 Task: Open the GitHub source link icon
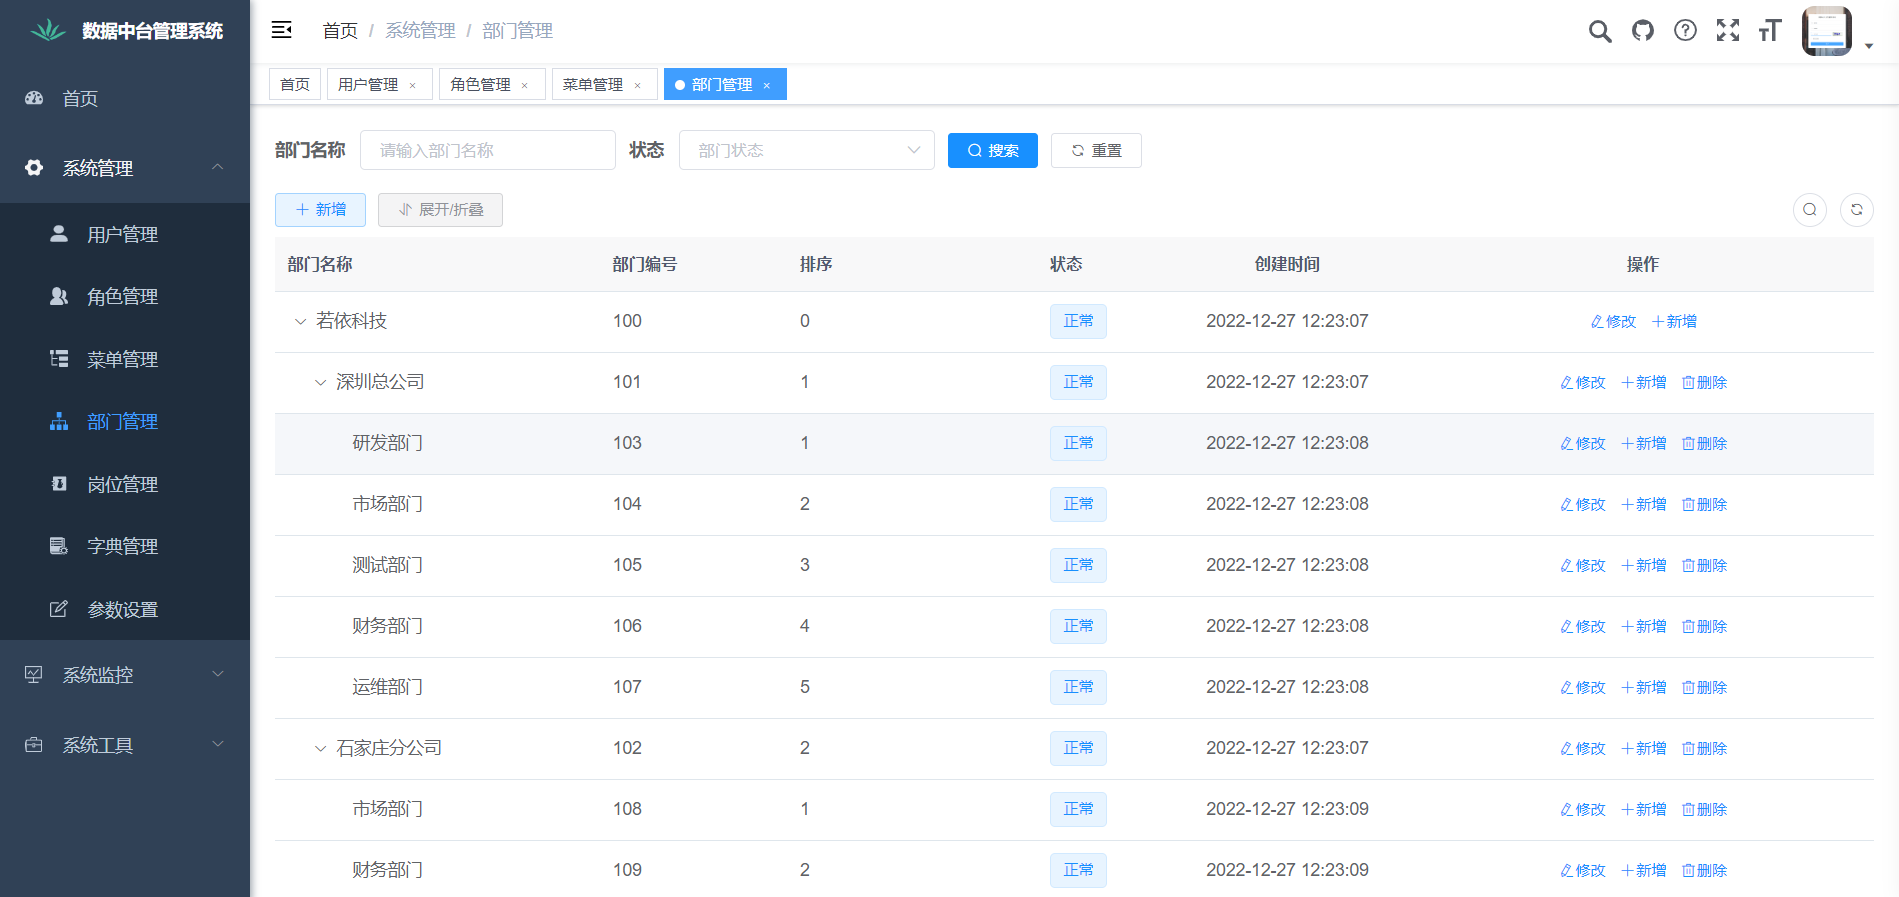(x=1643, y=31)
